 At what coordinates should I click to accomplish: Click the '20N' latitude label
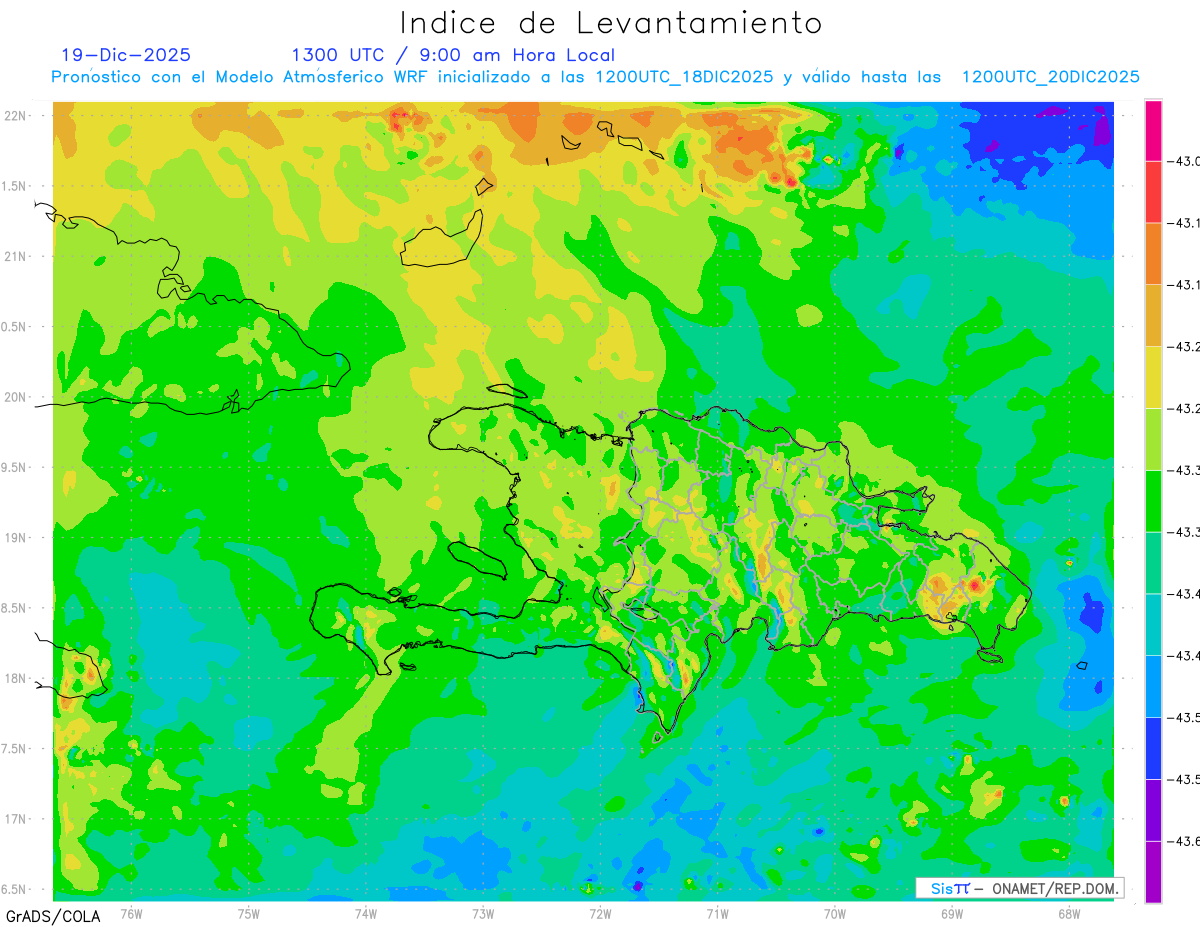point(17,397)
